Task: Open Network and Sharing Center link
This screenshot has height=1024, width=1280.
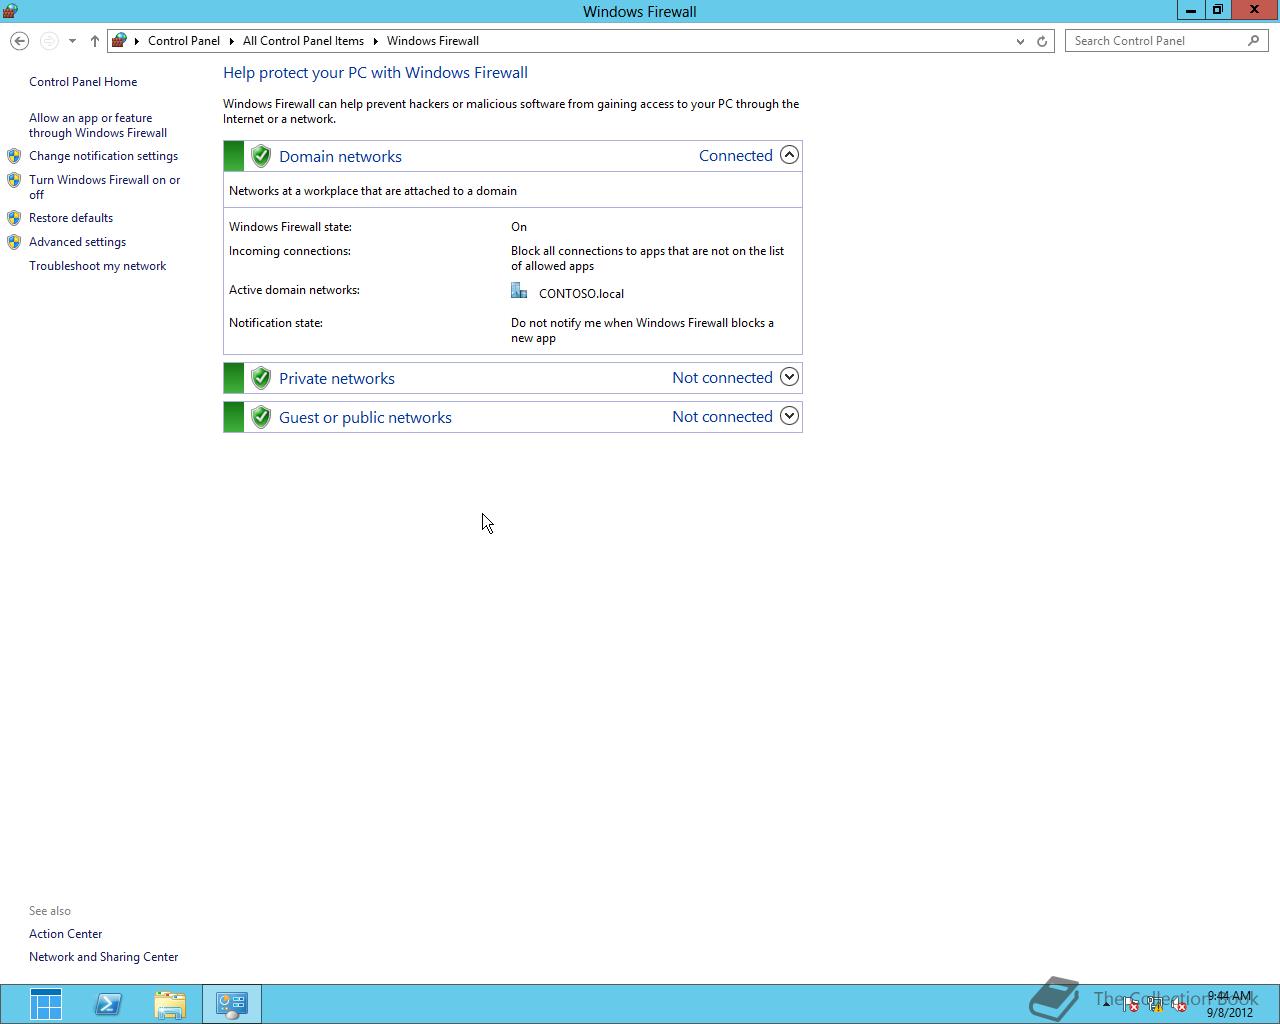Action: 103,957
